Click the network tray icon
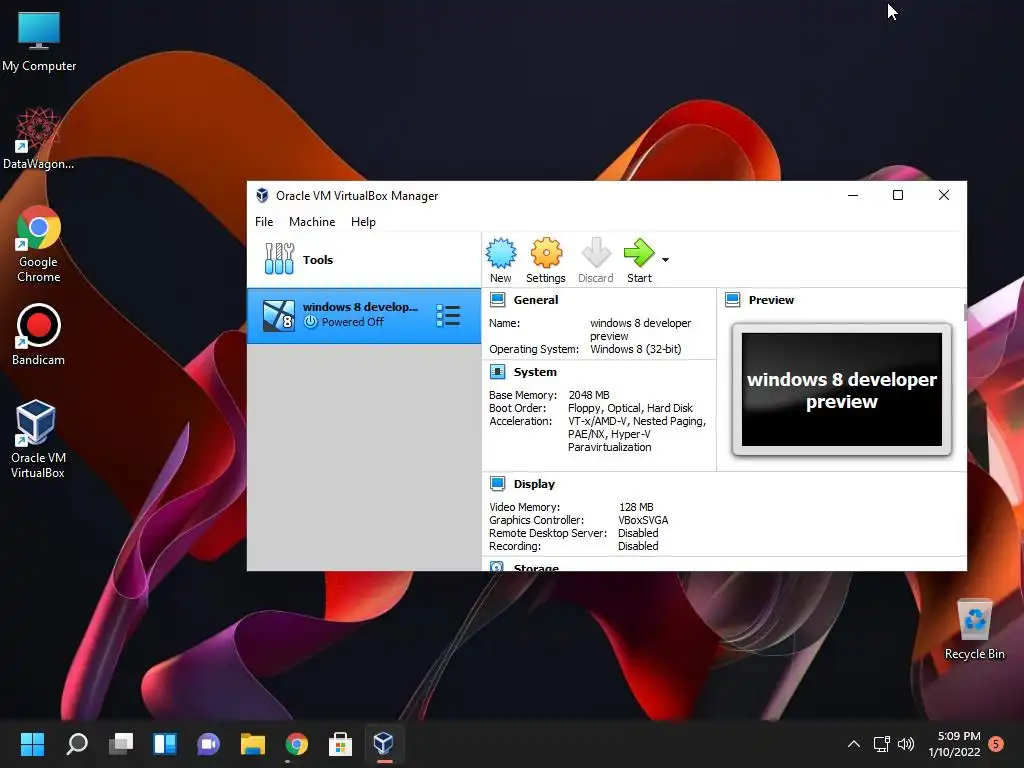Image resolution: width=1024 pixels, height=768 pixels. pyautogui.click(x=882, y=744)
